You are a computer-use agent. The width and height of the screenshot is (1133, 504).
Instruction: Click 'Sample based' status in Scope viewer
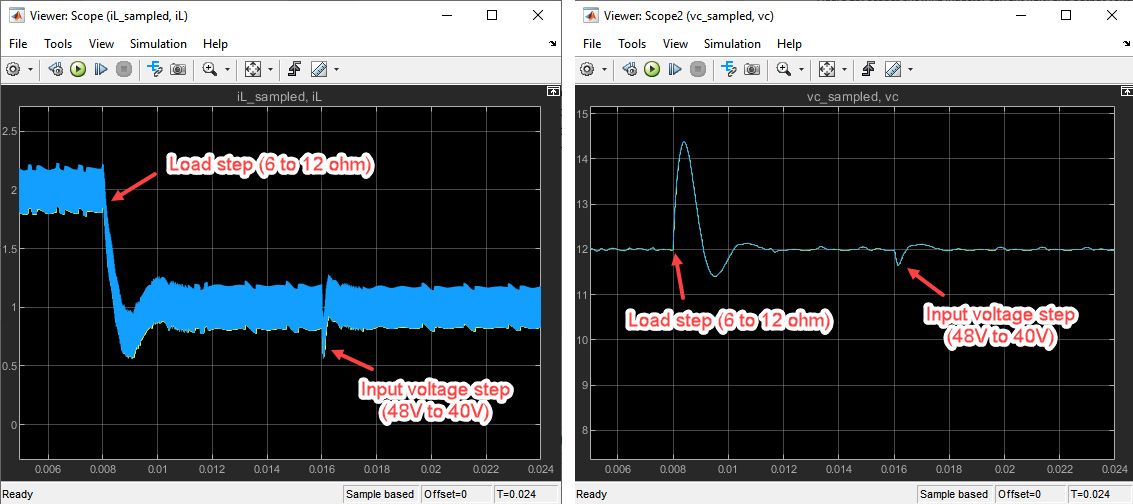pyautogui.click(x=379, y=495)
